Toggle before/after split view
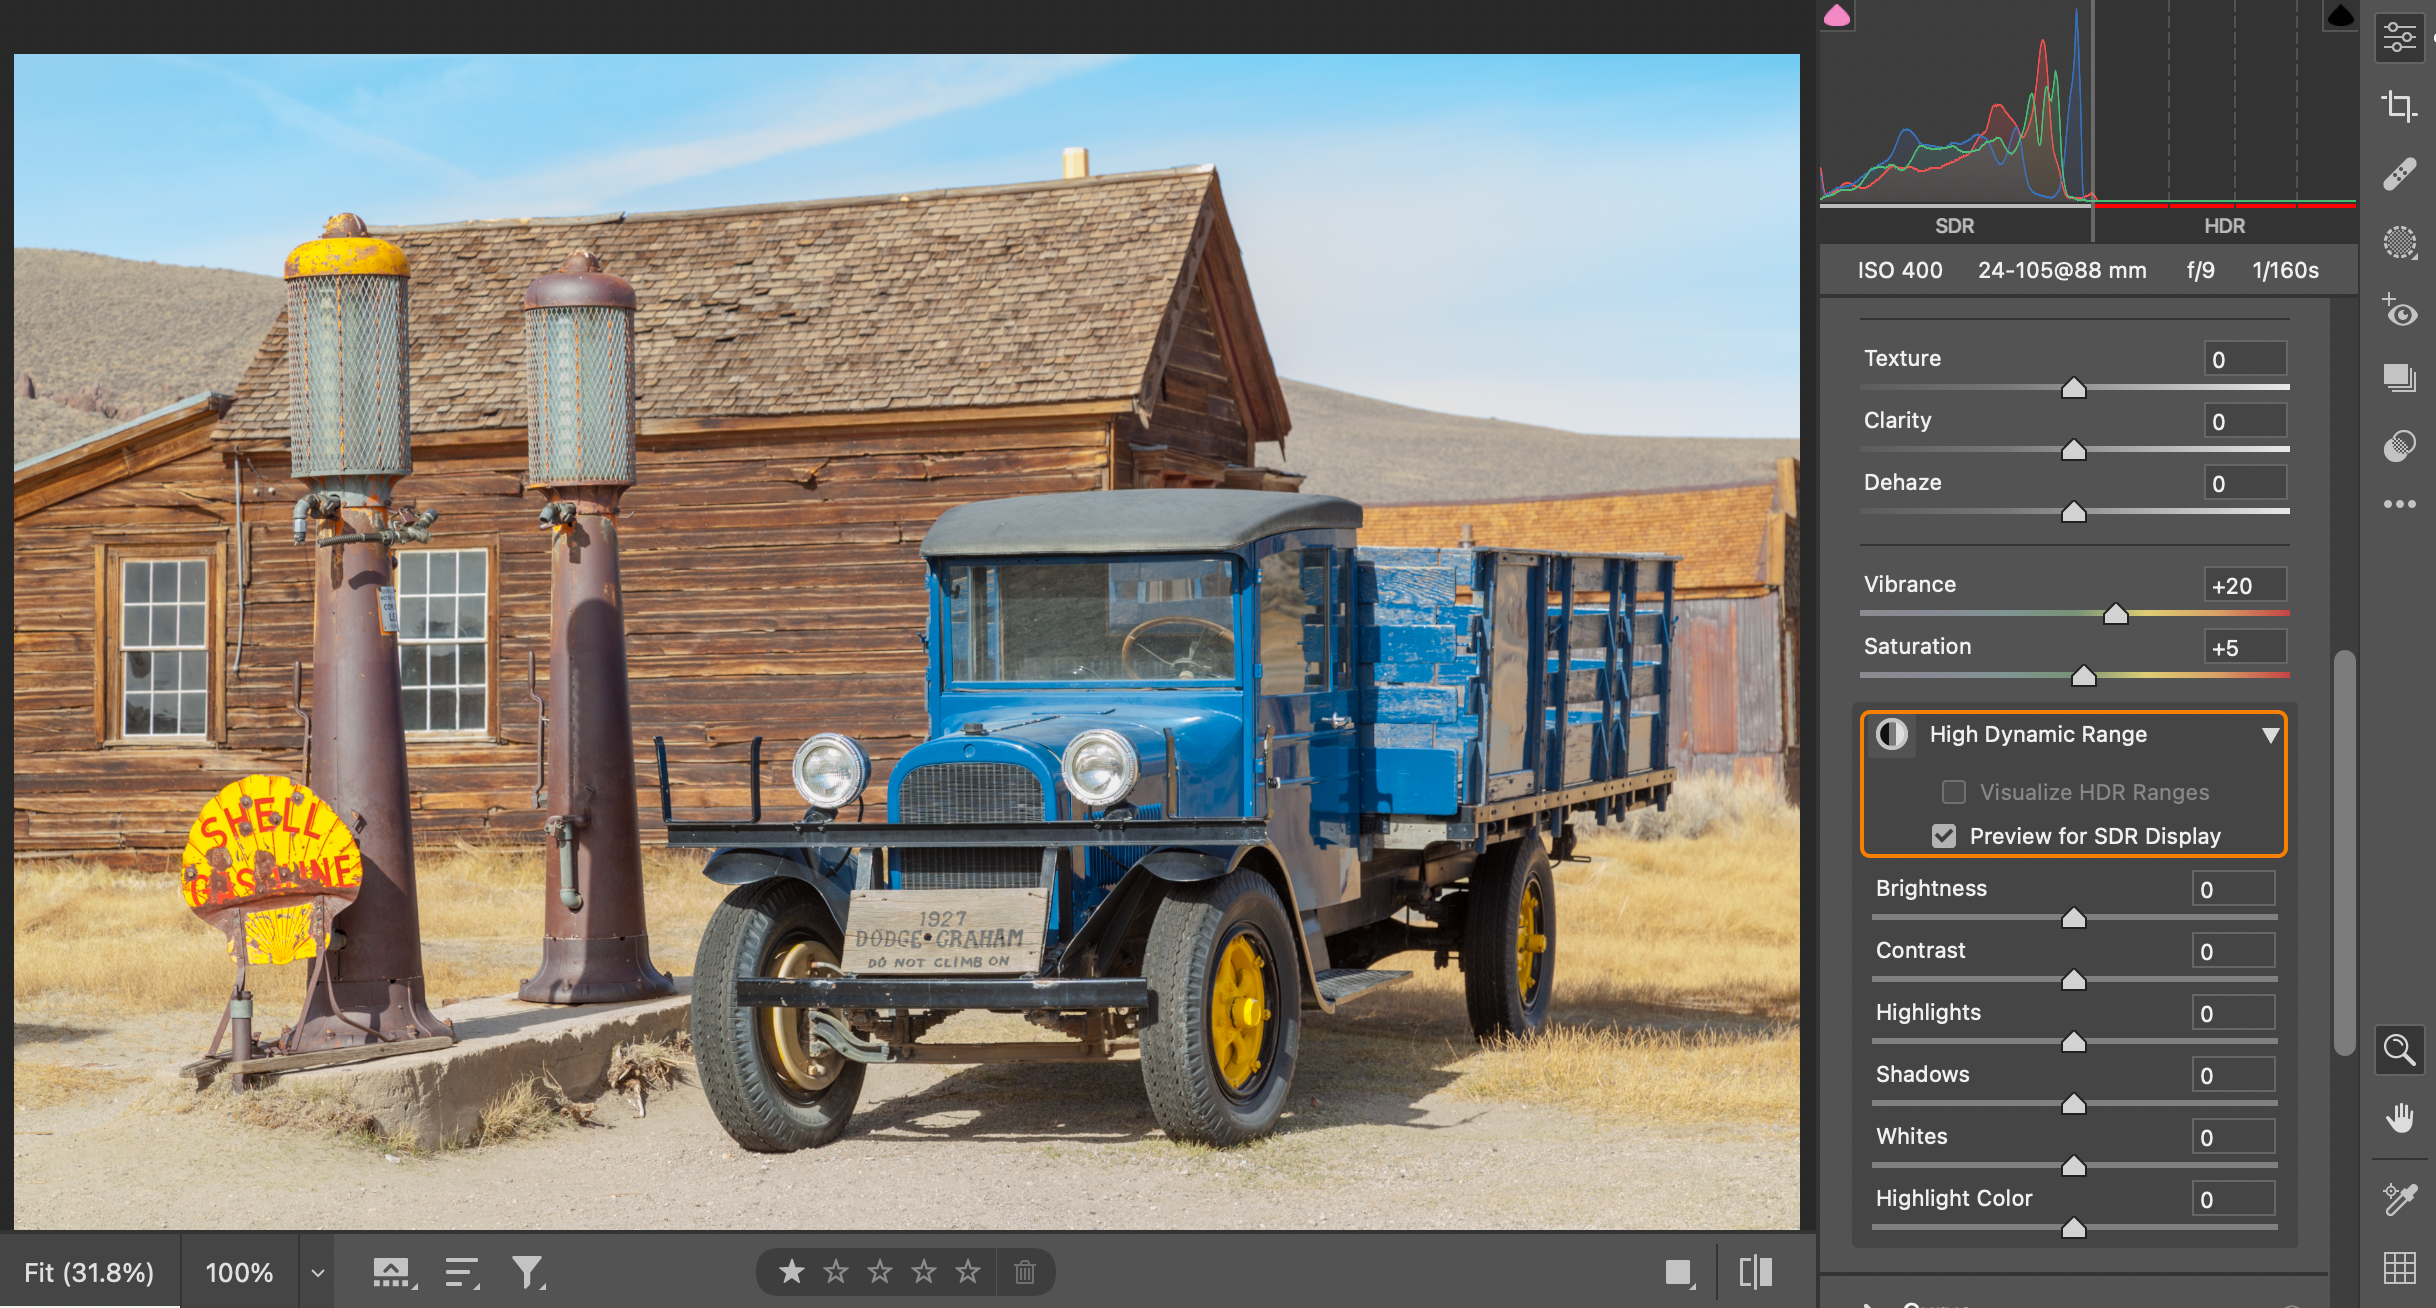 [1755, 1273]
